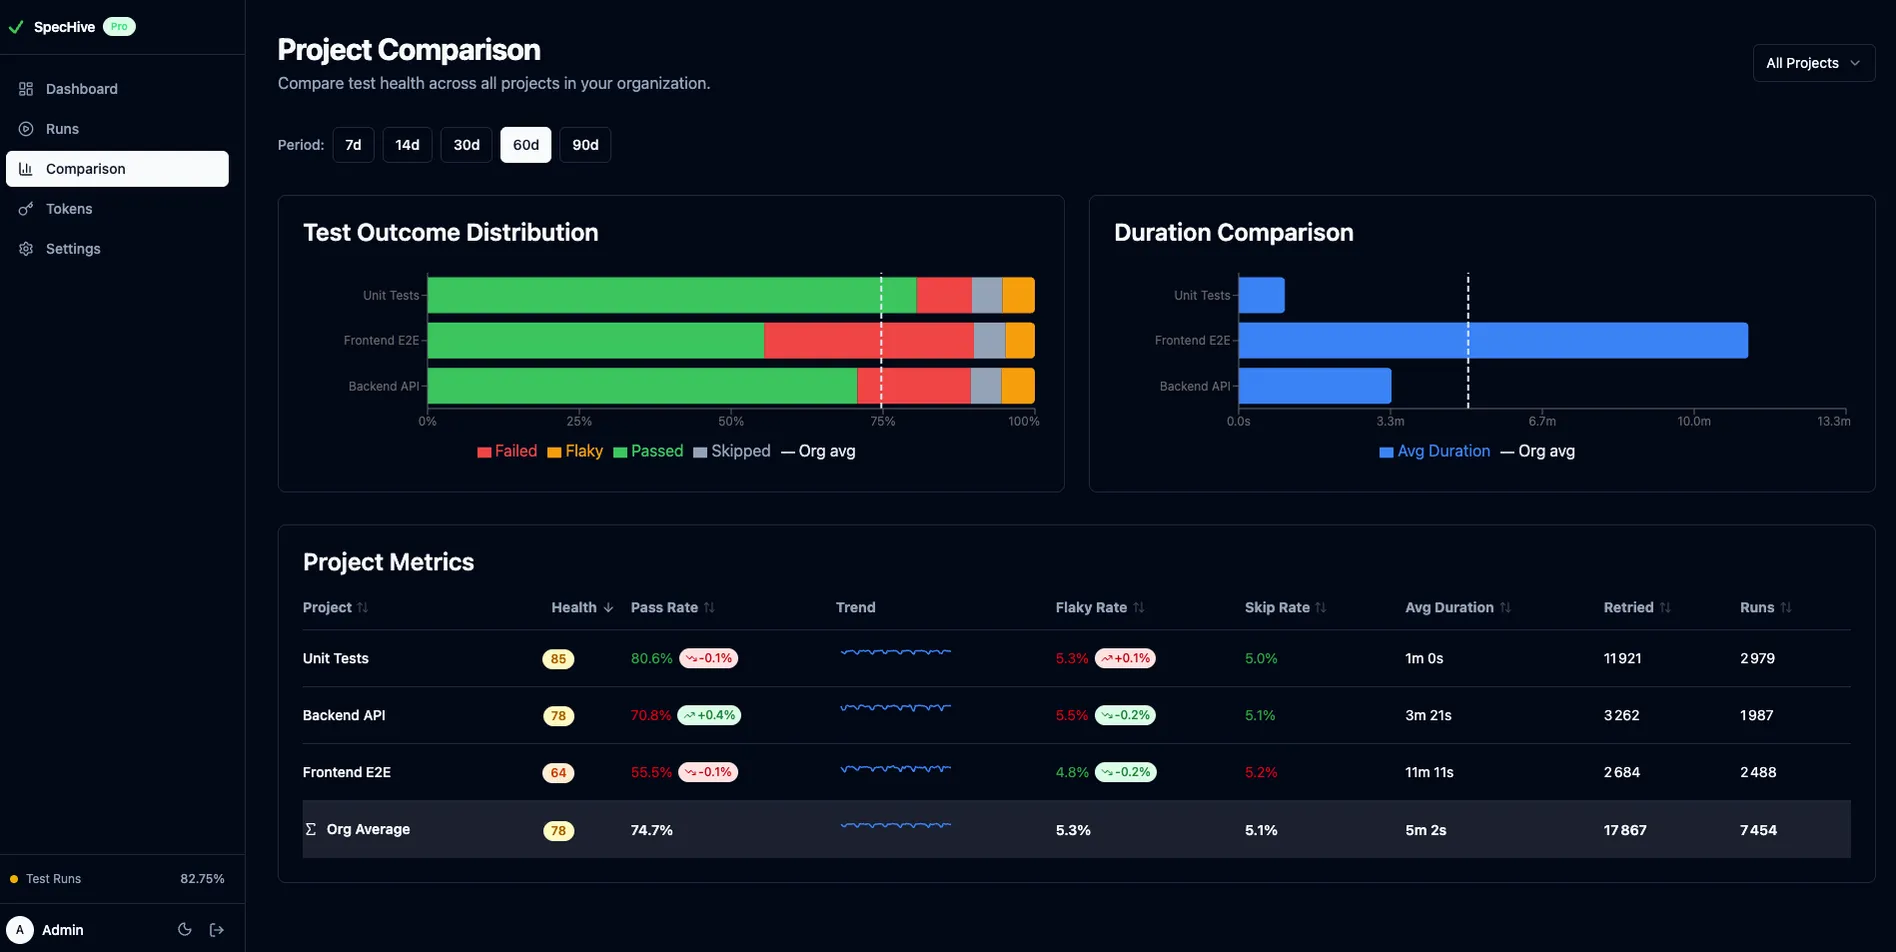Enable the 30d reporting period
Screen dimensions: 1896x952
tap(466, 144)
